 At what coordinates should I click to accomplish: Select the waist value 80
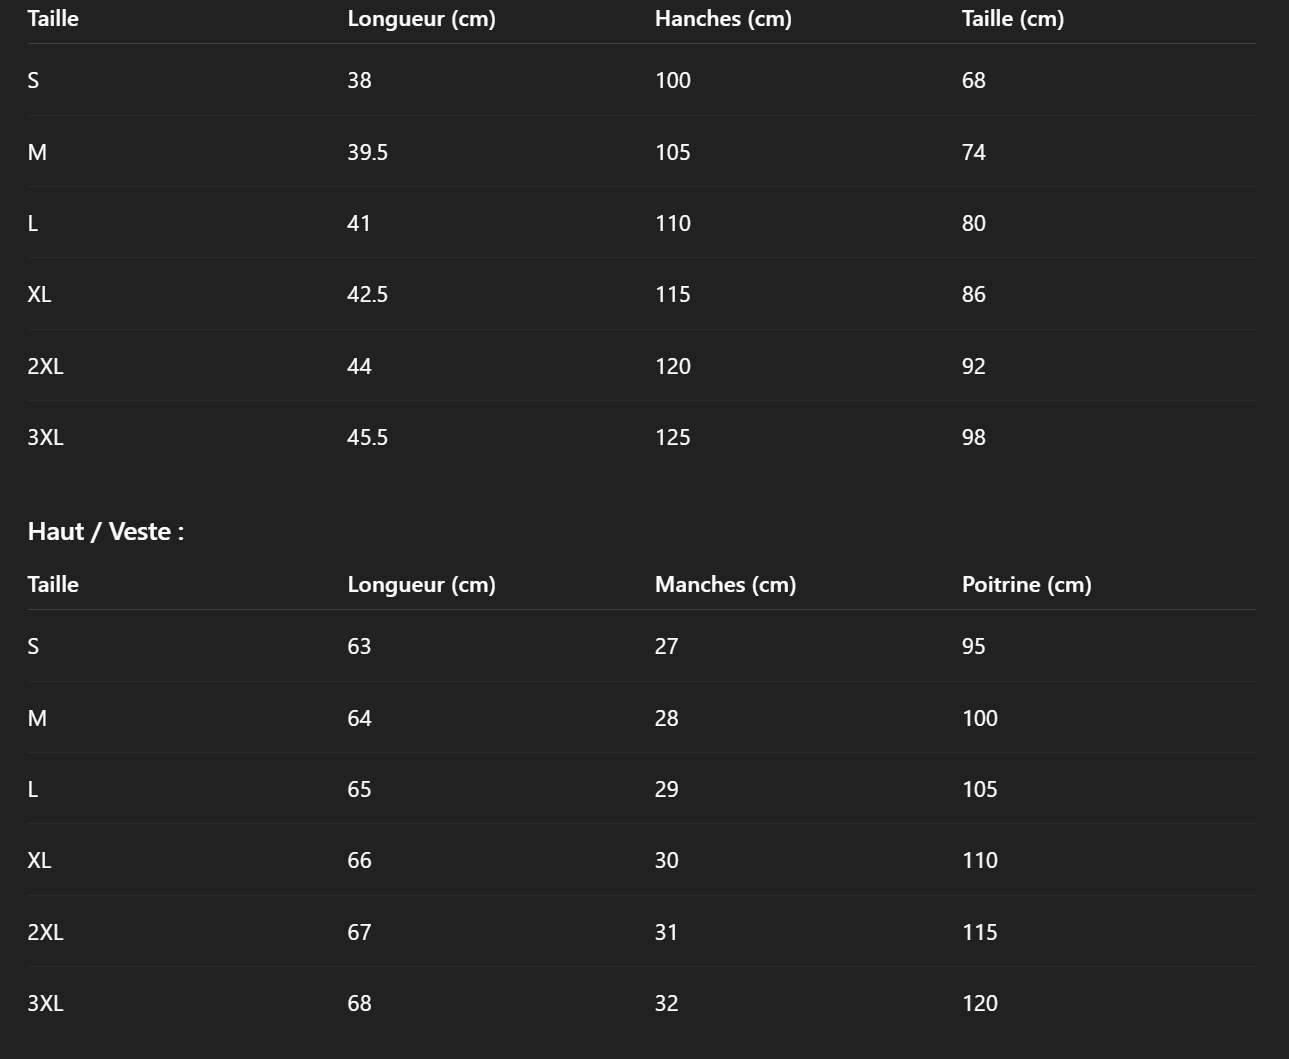click(973, 223)
